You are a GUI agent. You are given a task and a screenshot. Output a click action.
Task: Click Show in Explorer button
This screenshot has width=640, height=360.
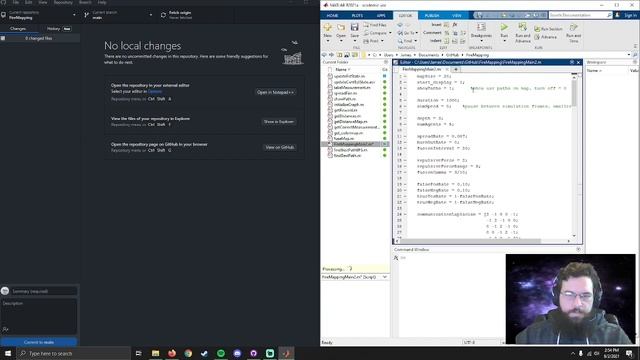279,122
